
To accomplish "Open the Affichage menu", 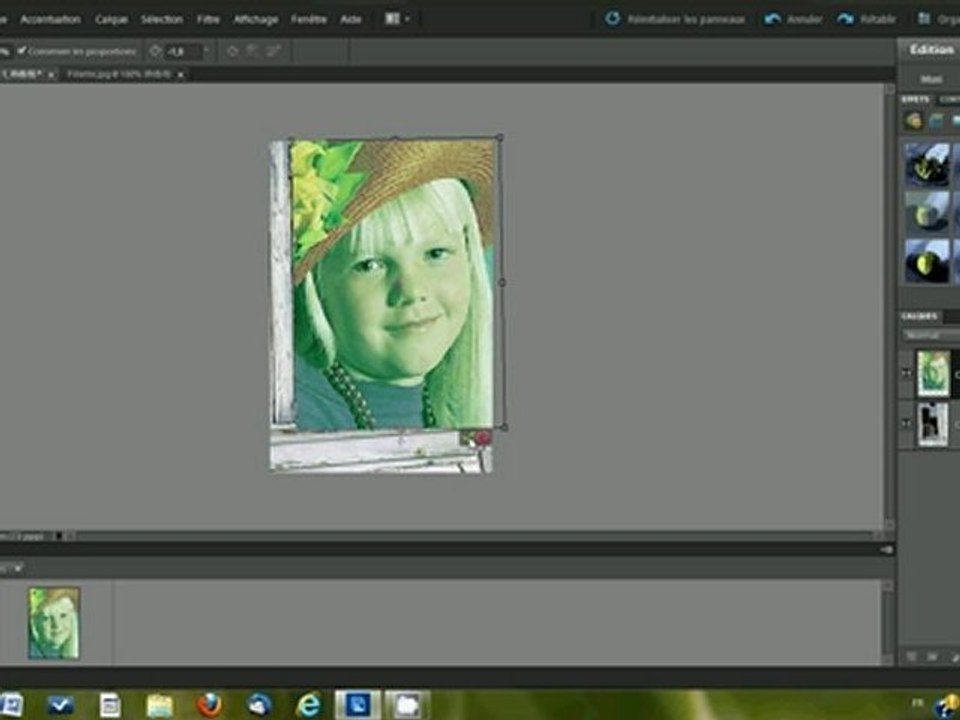I will [255, 20].
